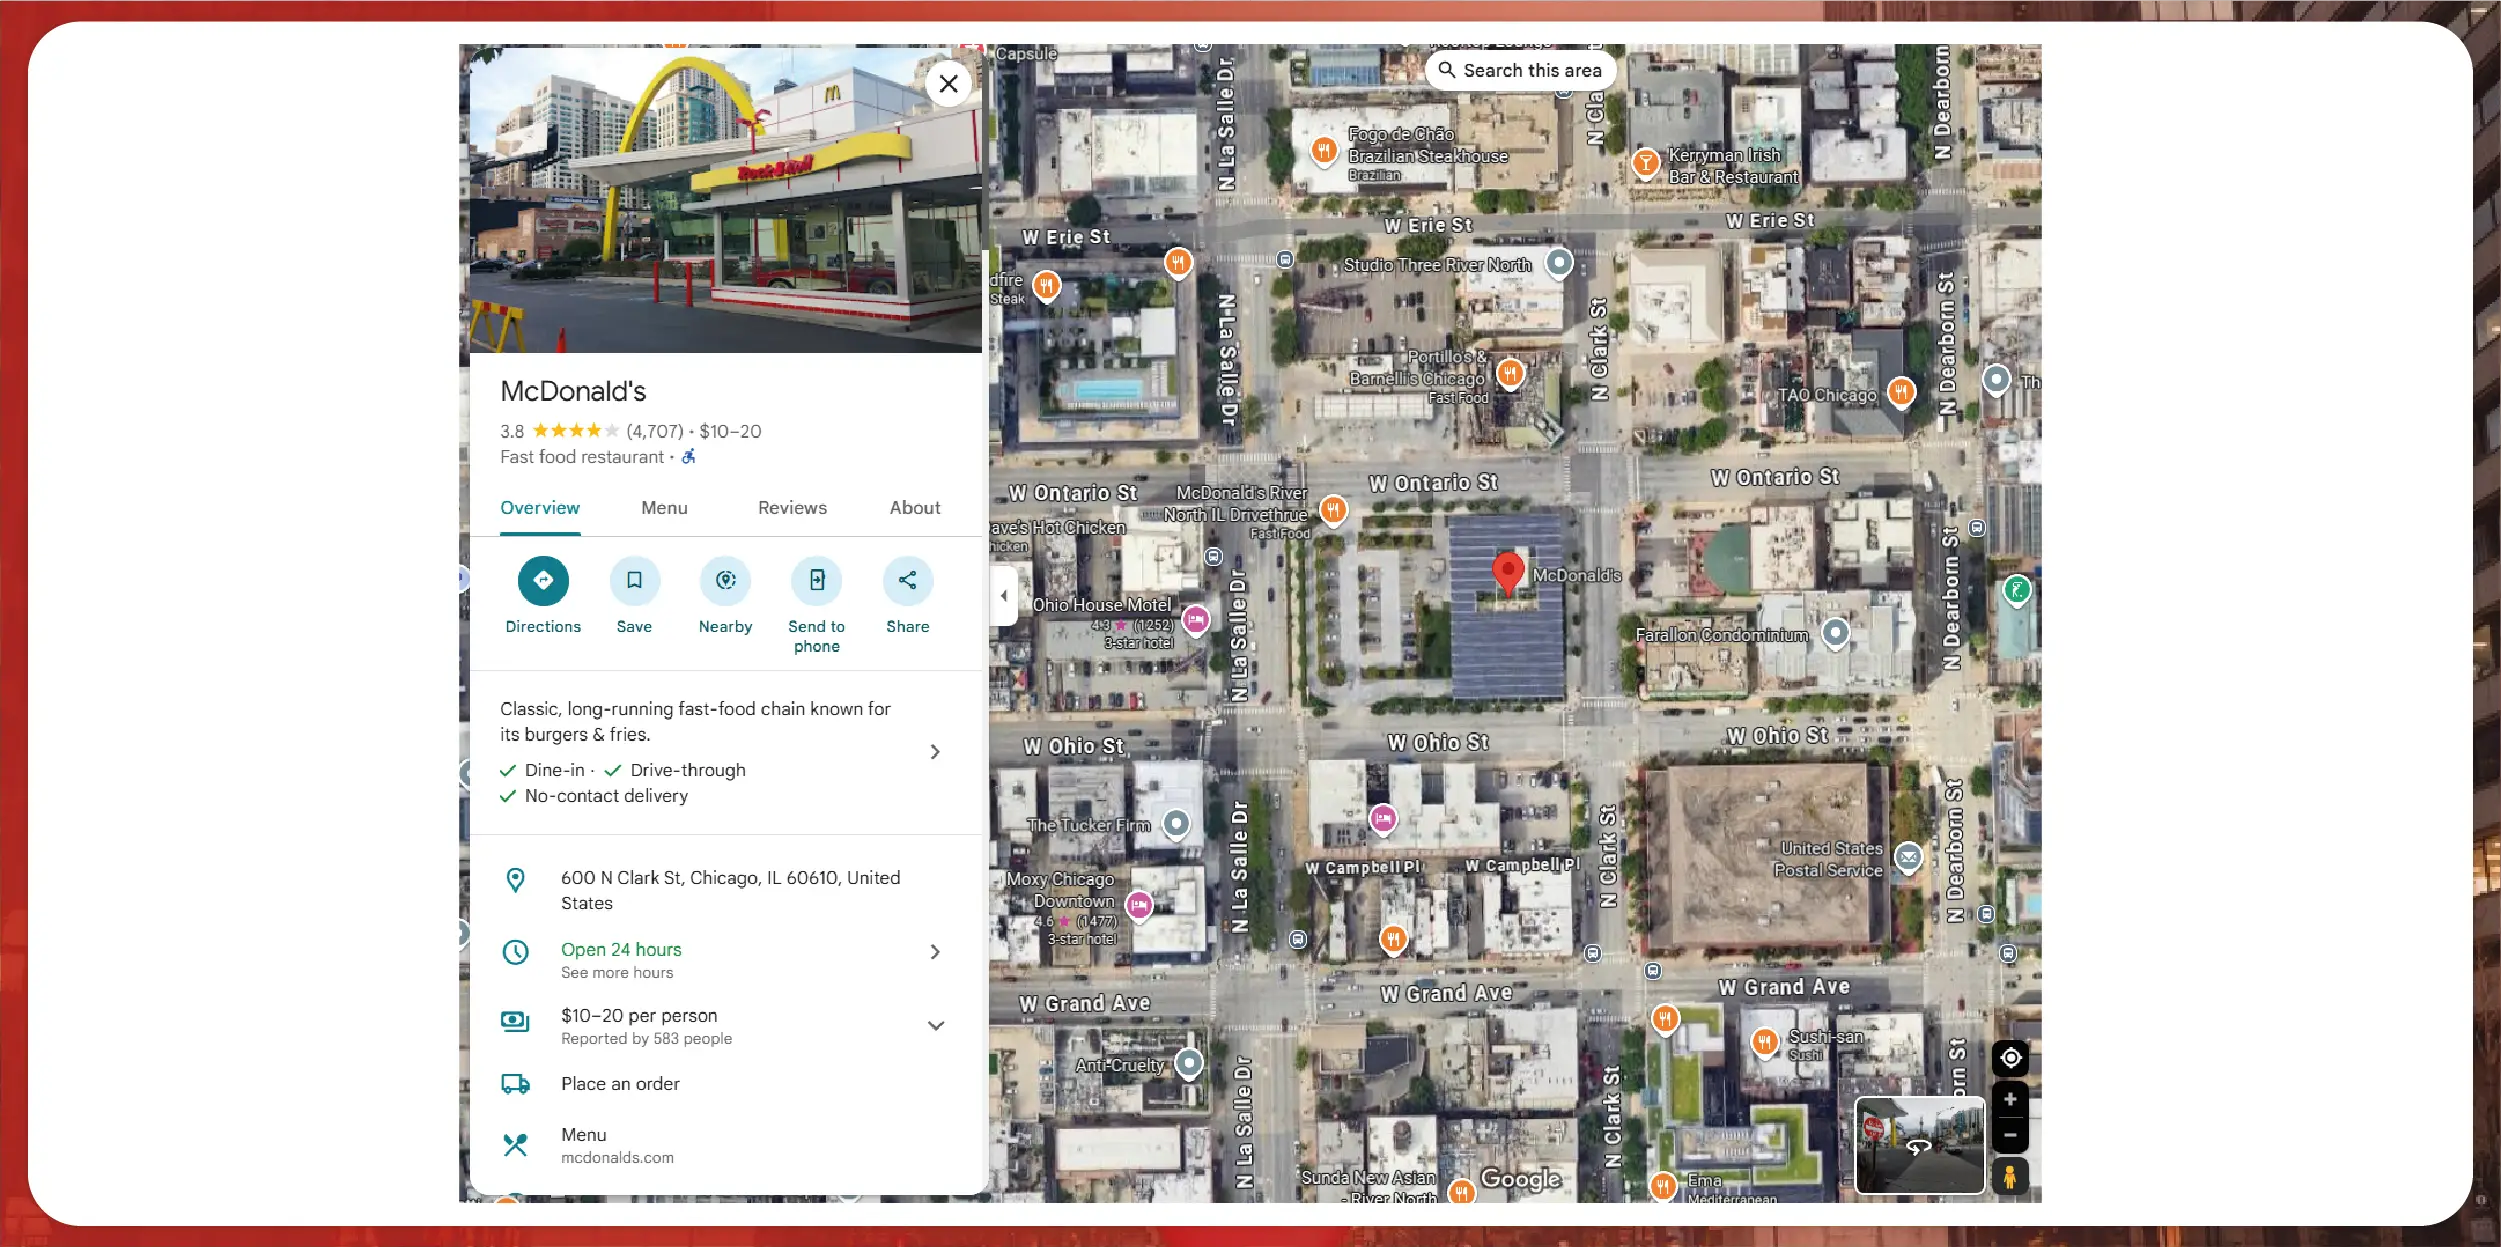The height and width of the screenshot is (1248, 2501).
Task: Switch to the Menu tab
Action: coord(664,508)
